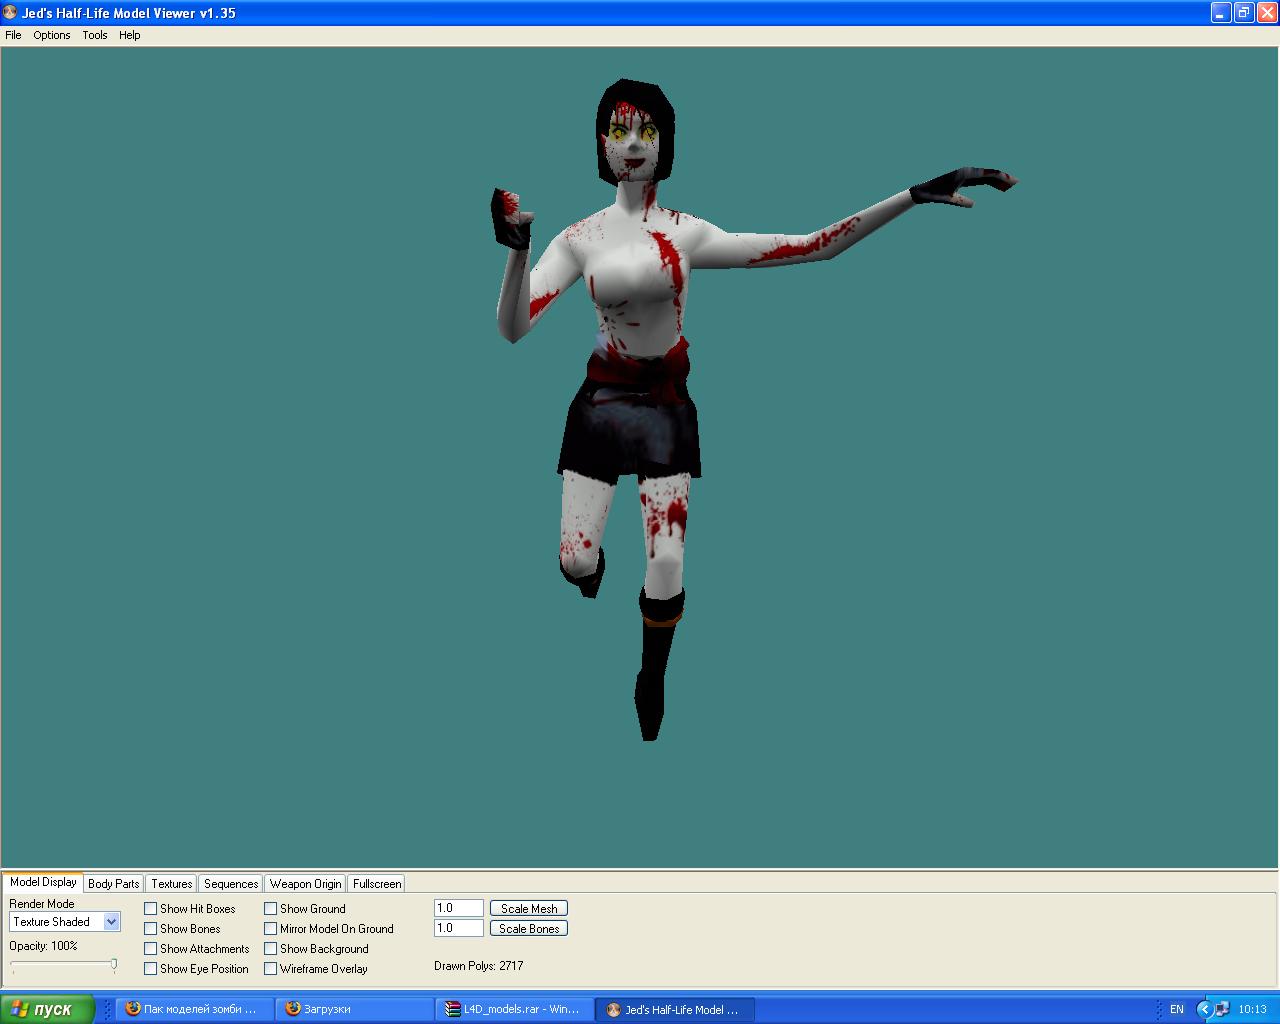Click the model viewer title bar icon
The height and width of the screenshot is (1024, 1280).
click(11, 13)
